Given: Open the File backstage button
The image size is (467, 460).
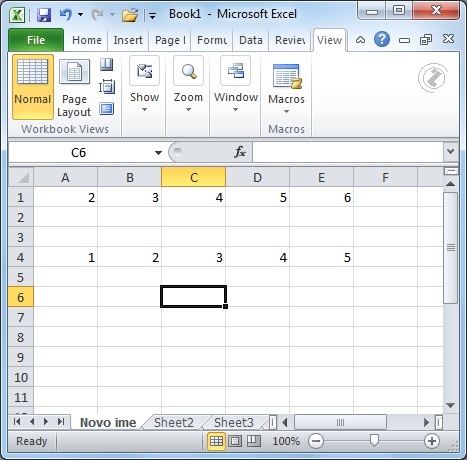Looking at the screenshot, I should (x=36, y=40).
